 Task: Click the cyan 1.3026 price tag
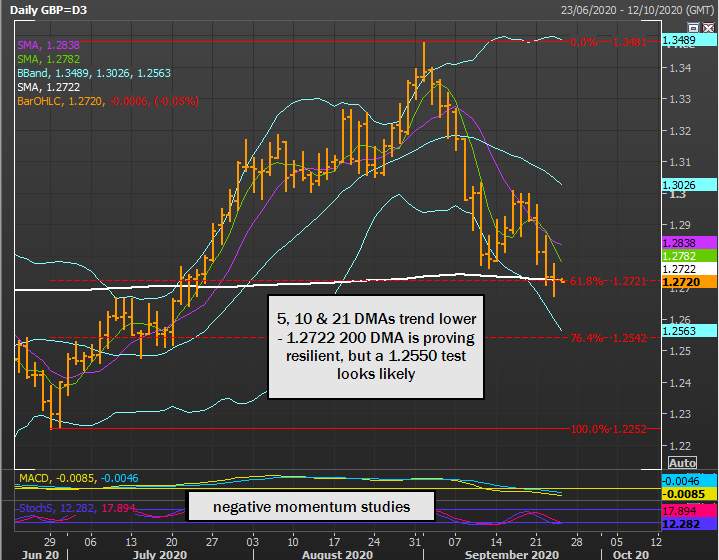(x=689, y=185)
